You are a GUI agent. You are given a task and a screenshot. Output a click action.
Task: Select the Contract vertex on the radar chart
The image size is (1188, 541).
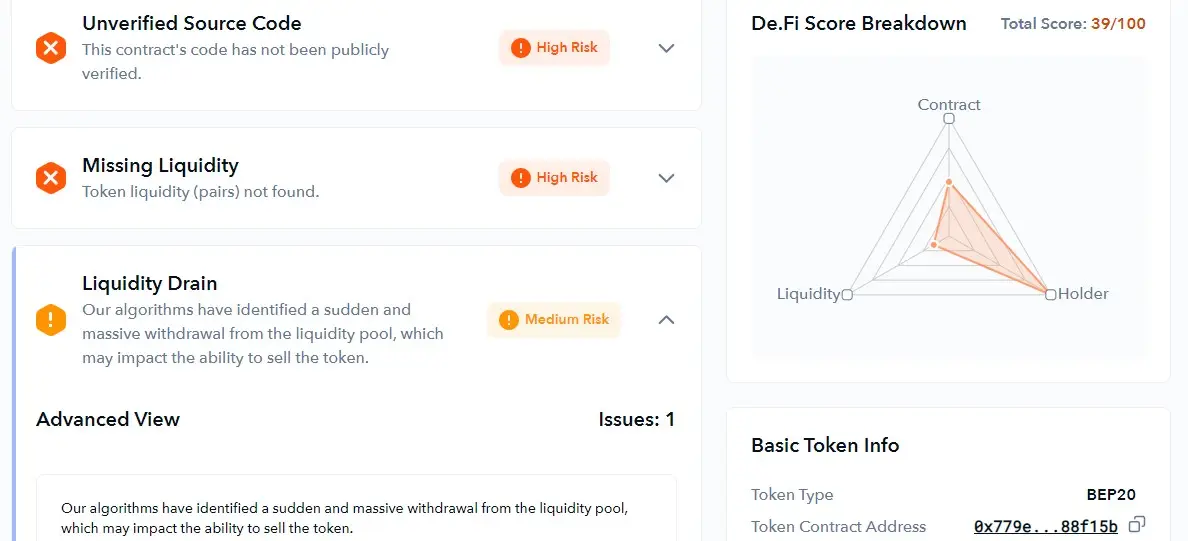point(949,119)
